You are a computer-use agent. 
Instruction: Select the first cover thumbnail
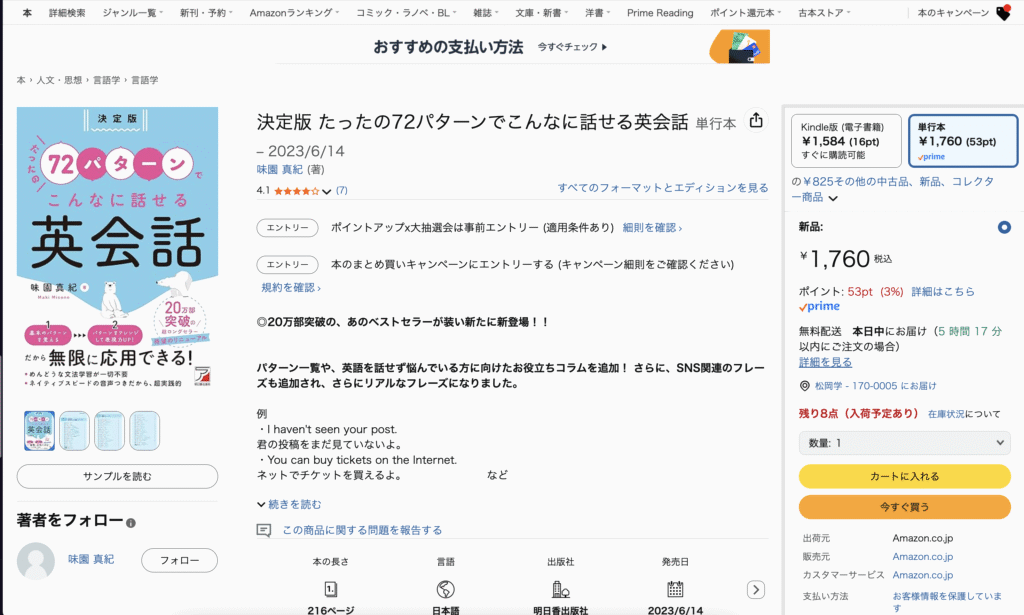point(39,431)
